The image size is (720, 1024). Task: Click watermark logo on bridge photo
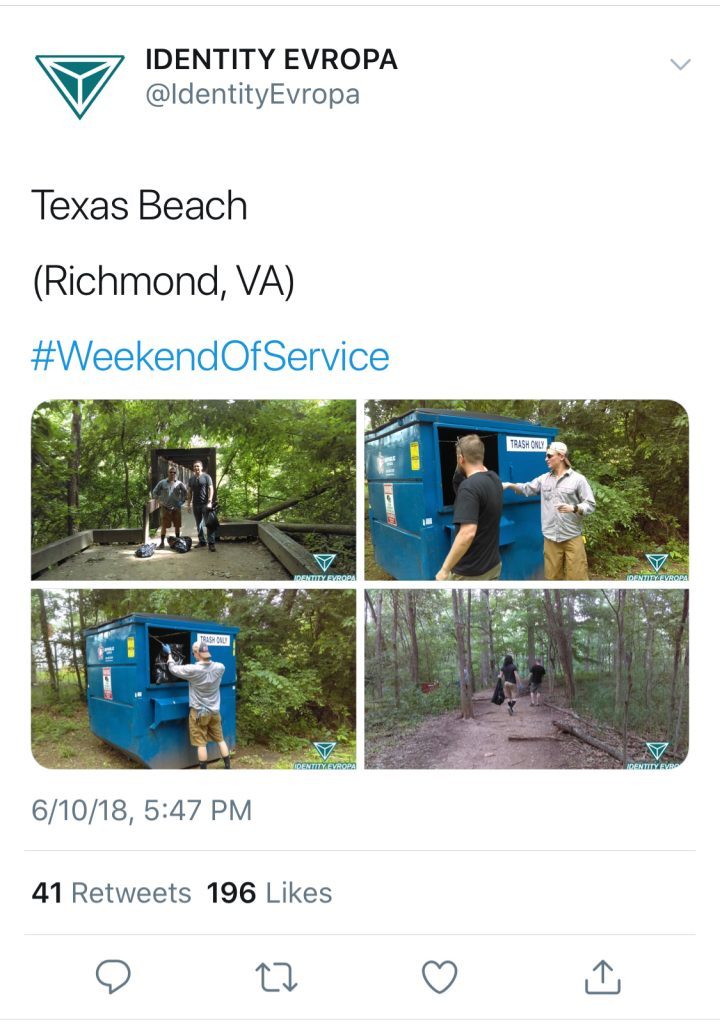325,563
